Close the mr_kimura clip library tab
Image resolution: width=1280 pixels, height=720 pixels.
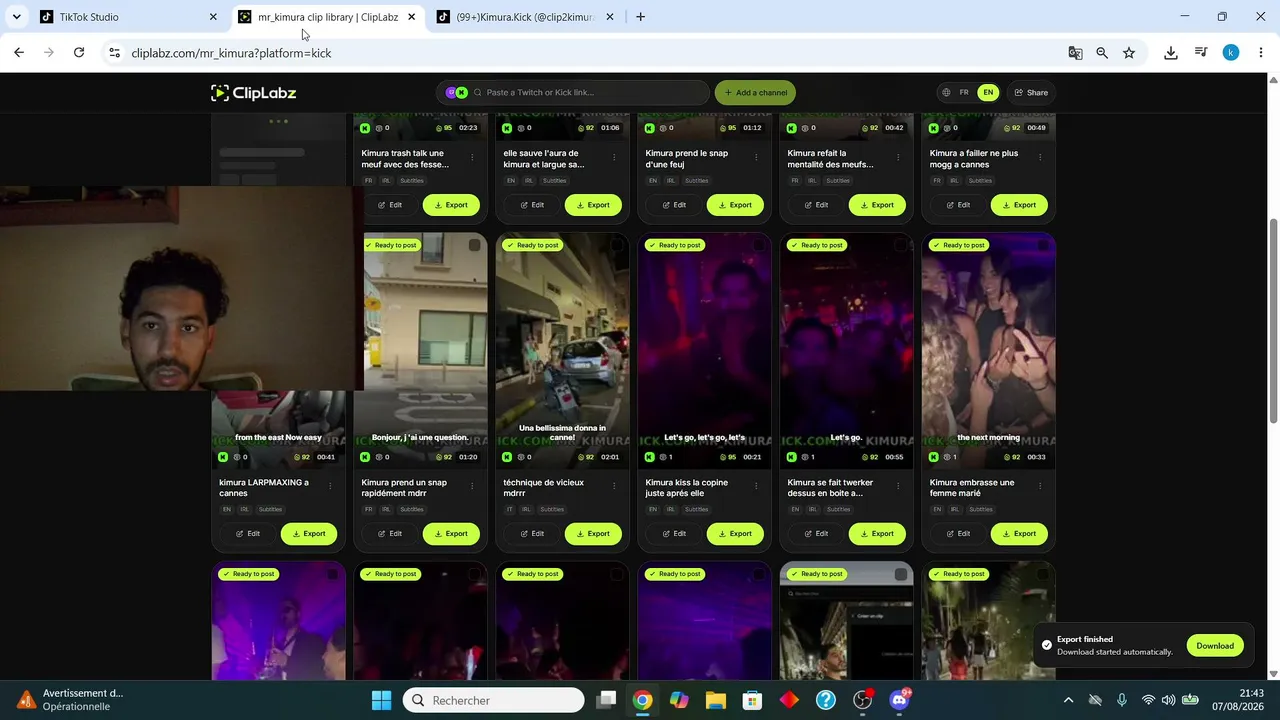(411, 17)
